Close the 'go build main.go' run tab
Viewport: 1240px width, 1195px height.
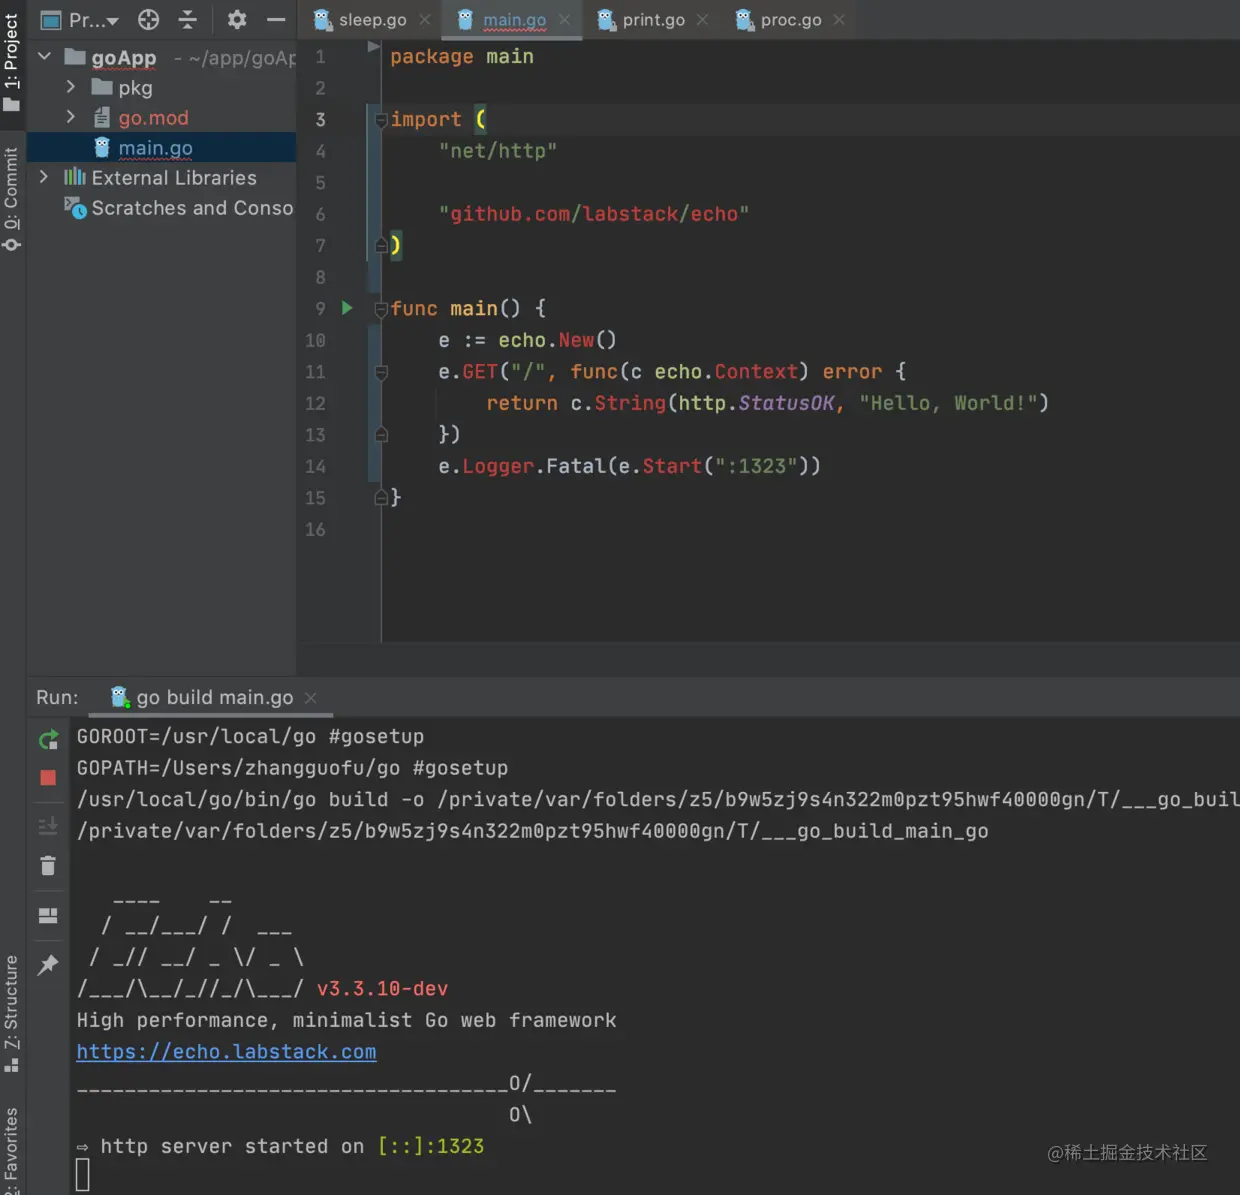pyautogui.click(x=311, y=698)
